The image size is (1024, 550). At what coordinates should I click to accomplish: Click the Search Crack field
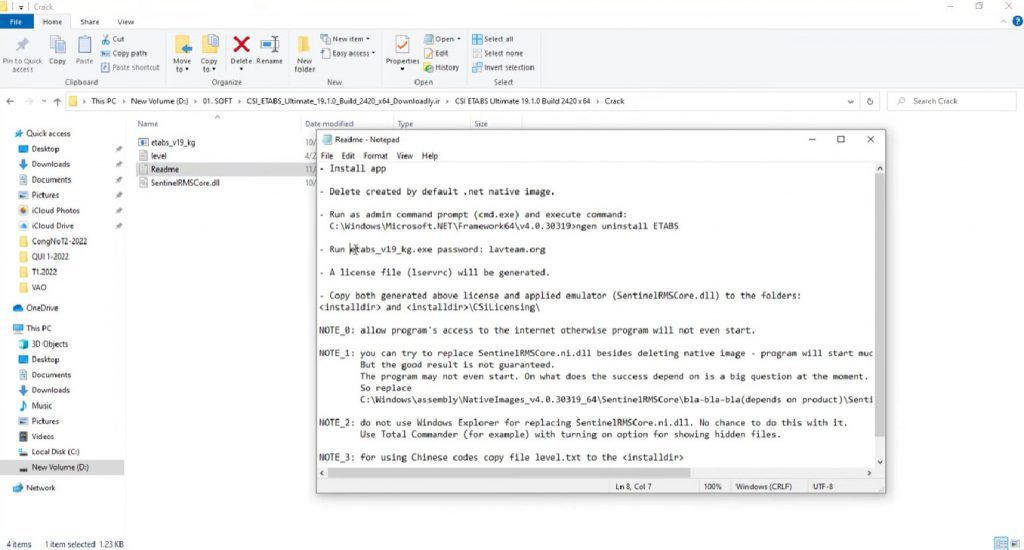click(x=952, y=101)
